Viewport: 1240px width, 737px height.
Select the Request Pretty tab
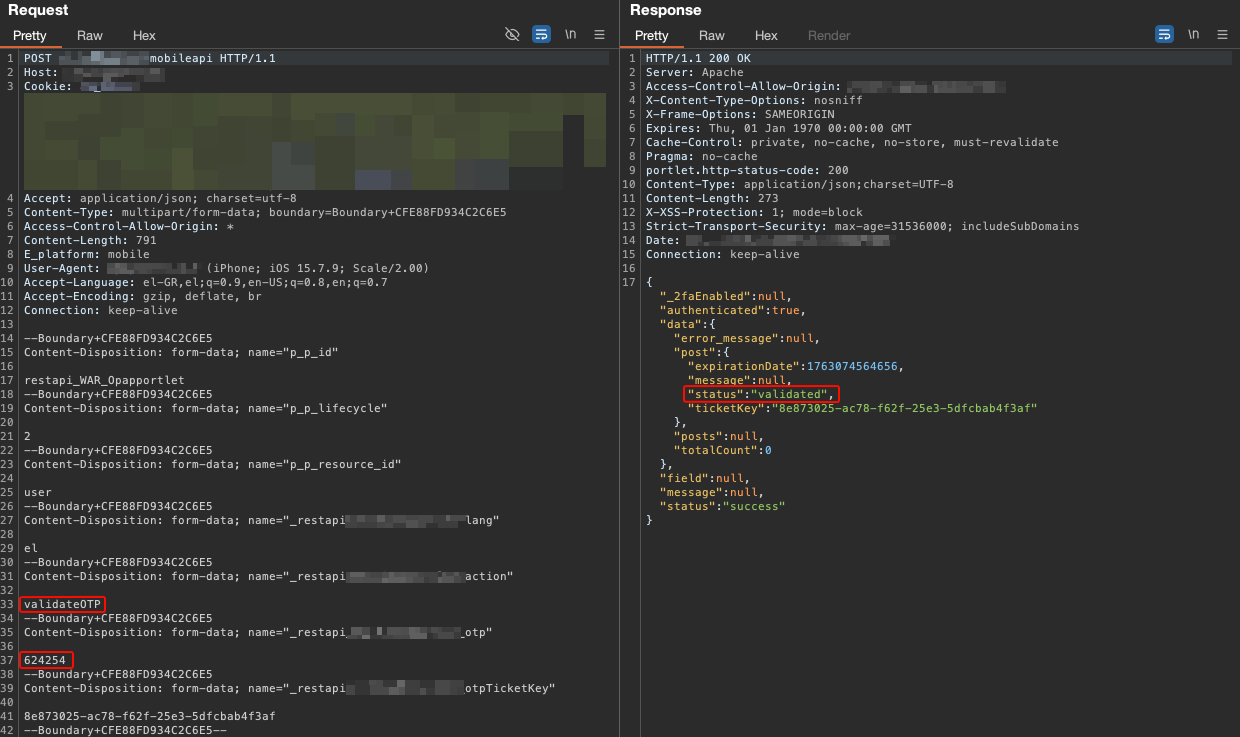[x=30, y=35]
